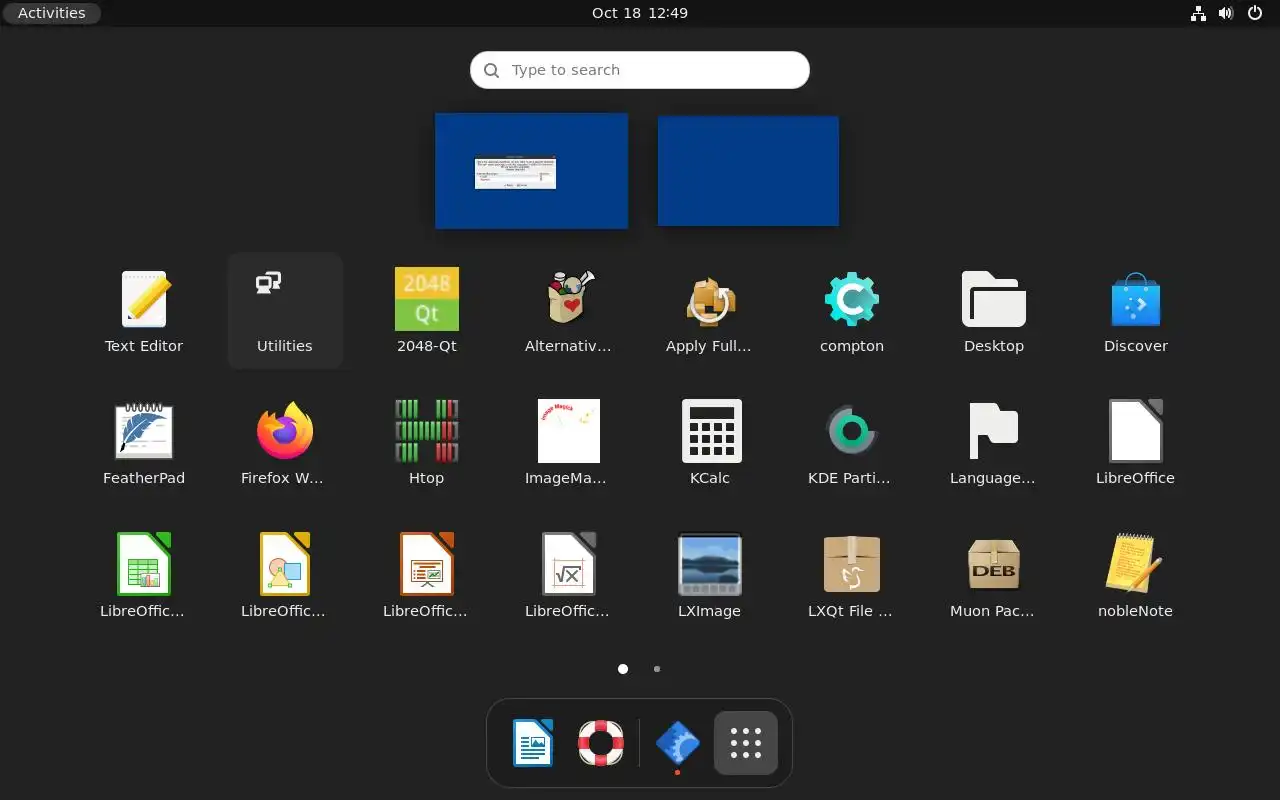Viewport: 1280px width, 800px height.
Task: Click the volume speaker icon
Action: pos(1226,13)
